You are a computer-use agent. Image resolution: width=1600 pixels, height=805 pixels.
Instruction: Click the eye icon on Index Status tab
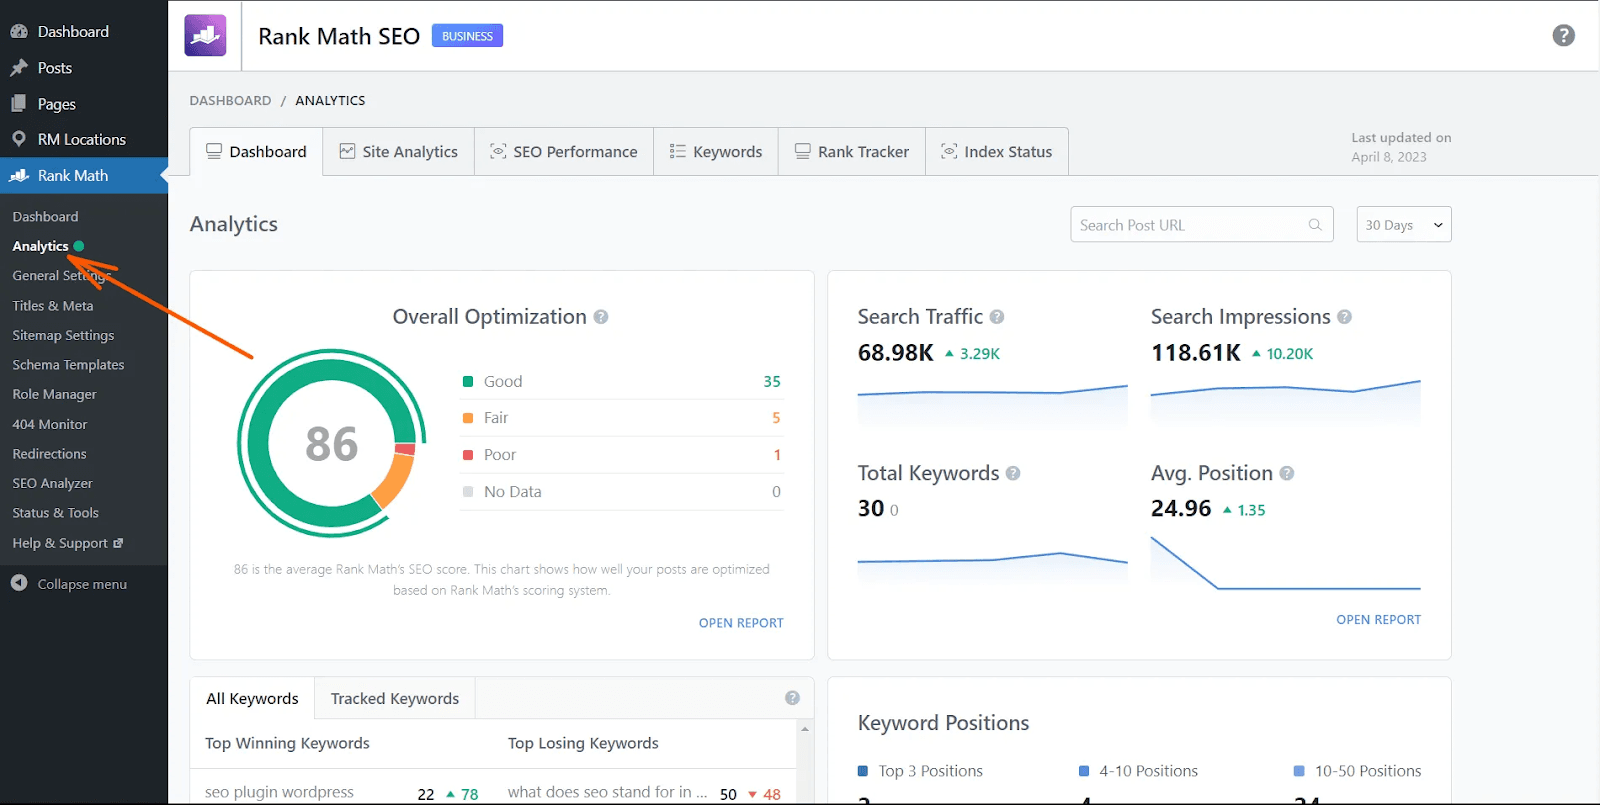[x=949, y=151]
